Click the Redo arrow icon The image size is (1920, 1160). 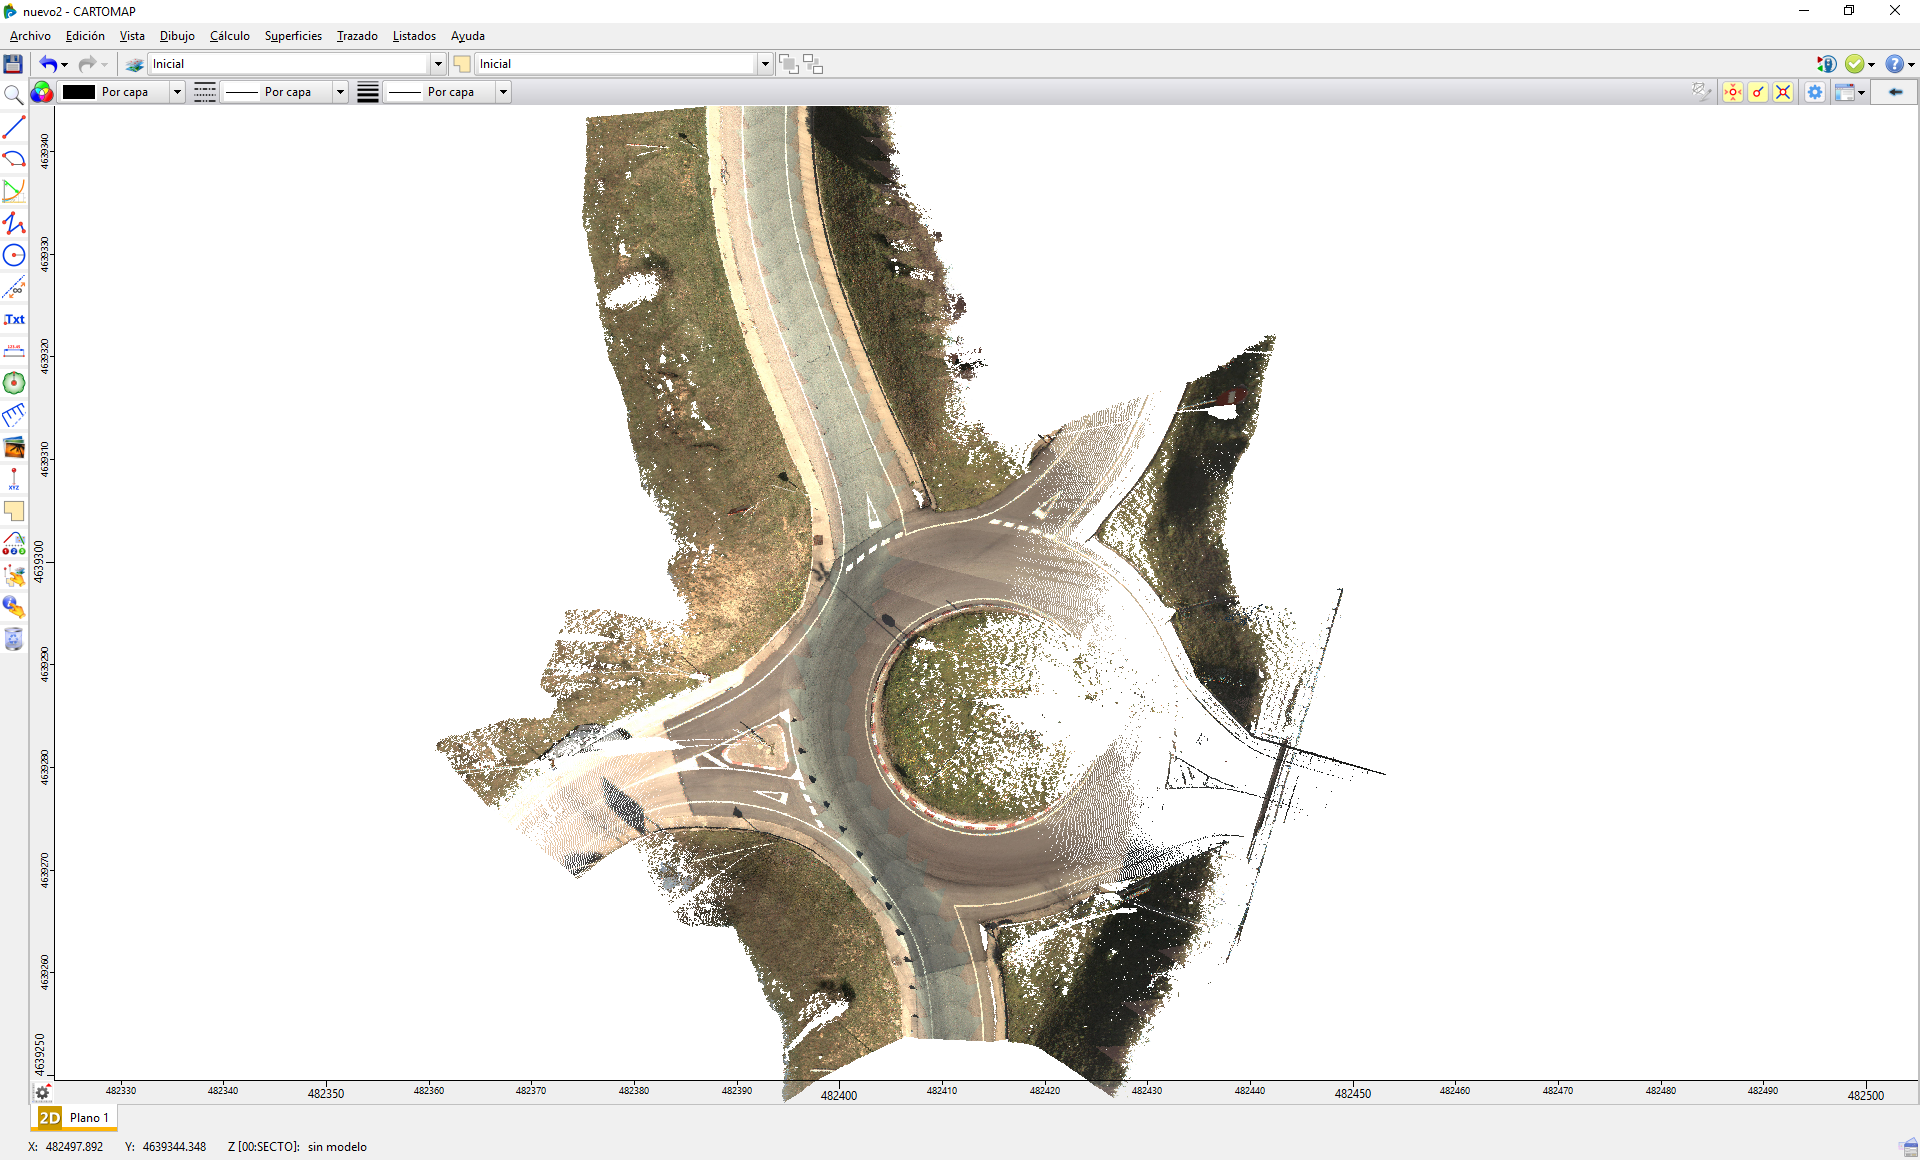click(87, 64)
